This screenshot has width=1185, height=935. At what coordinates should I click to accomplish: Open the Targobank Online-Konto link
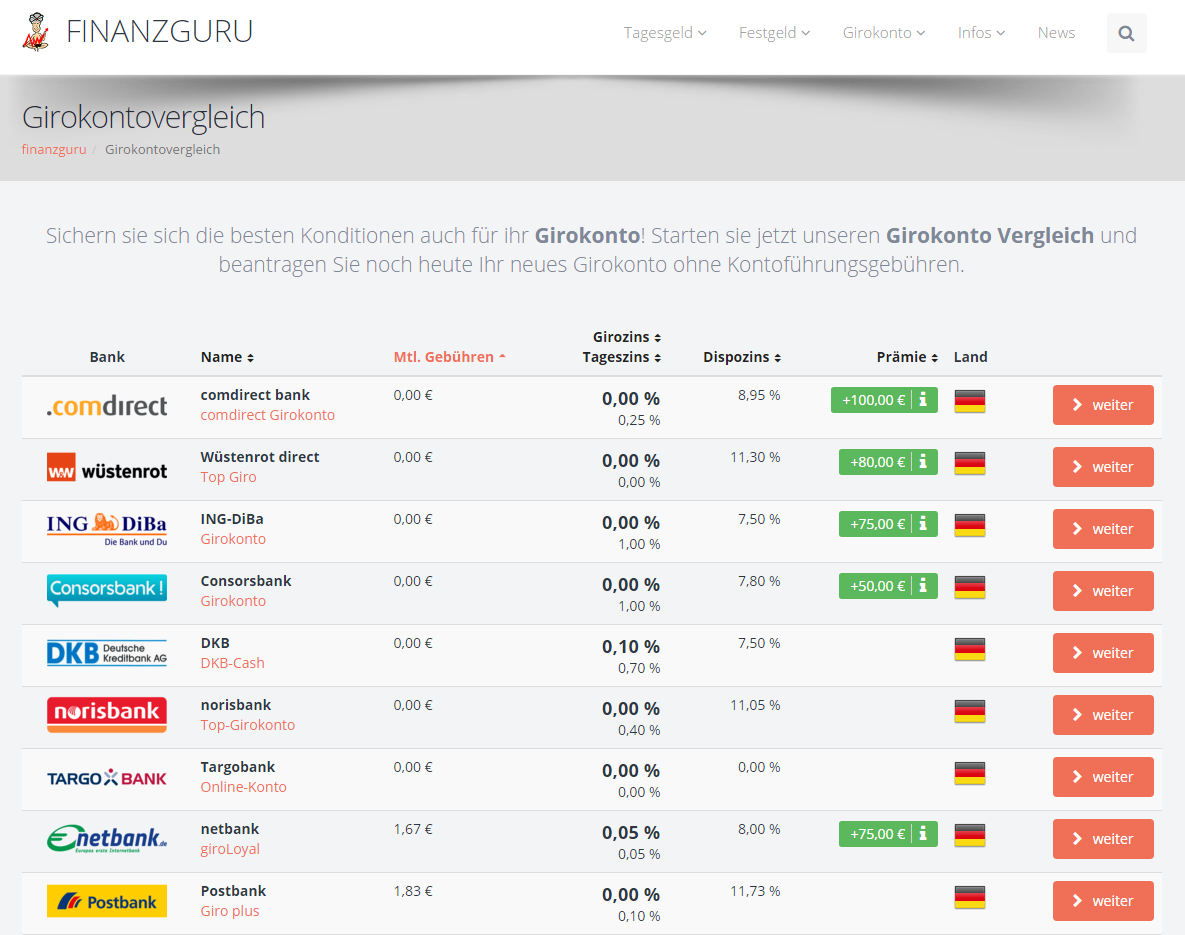click(x=243, y=787)
